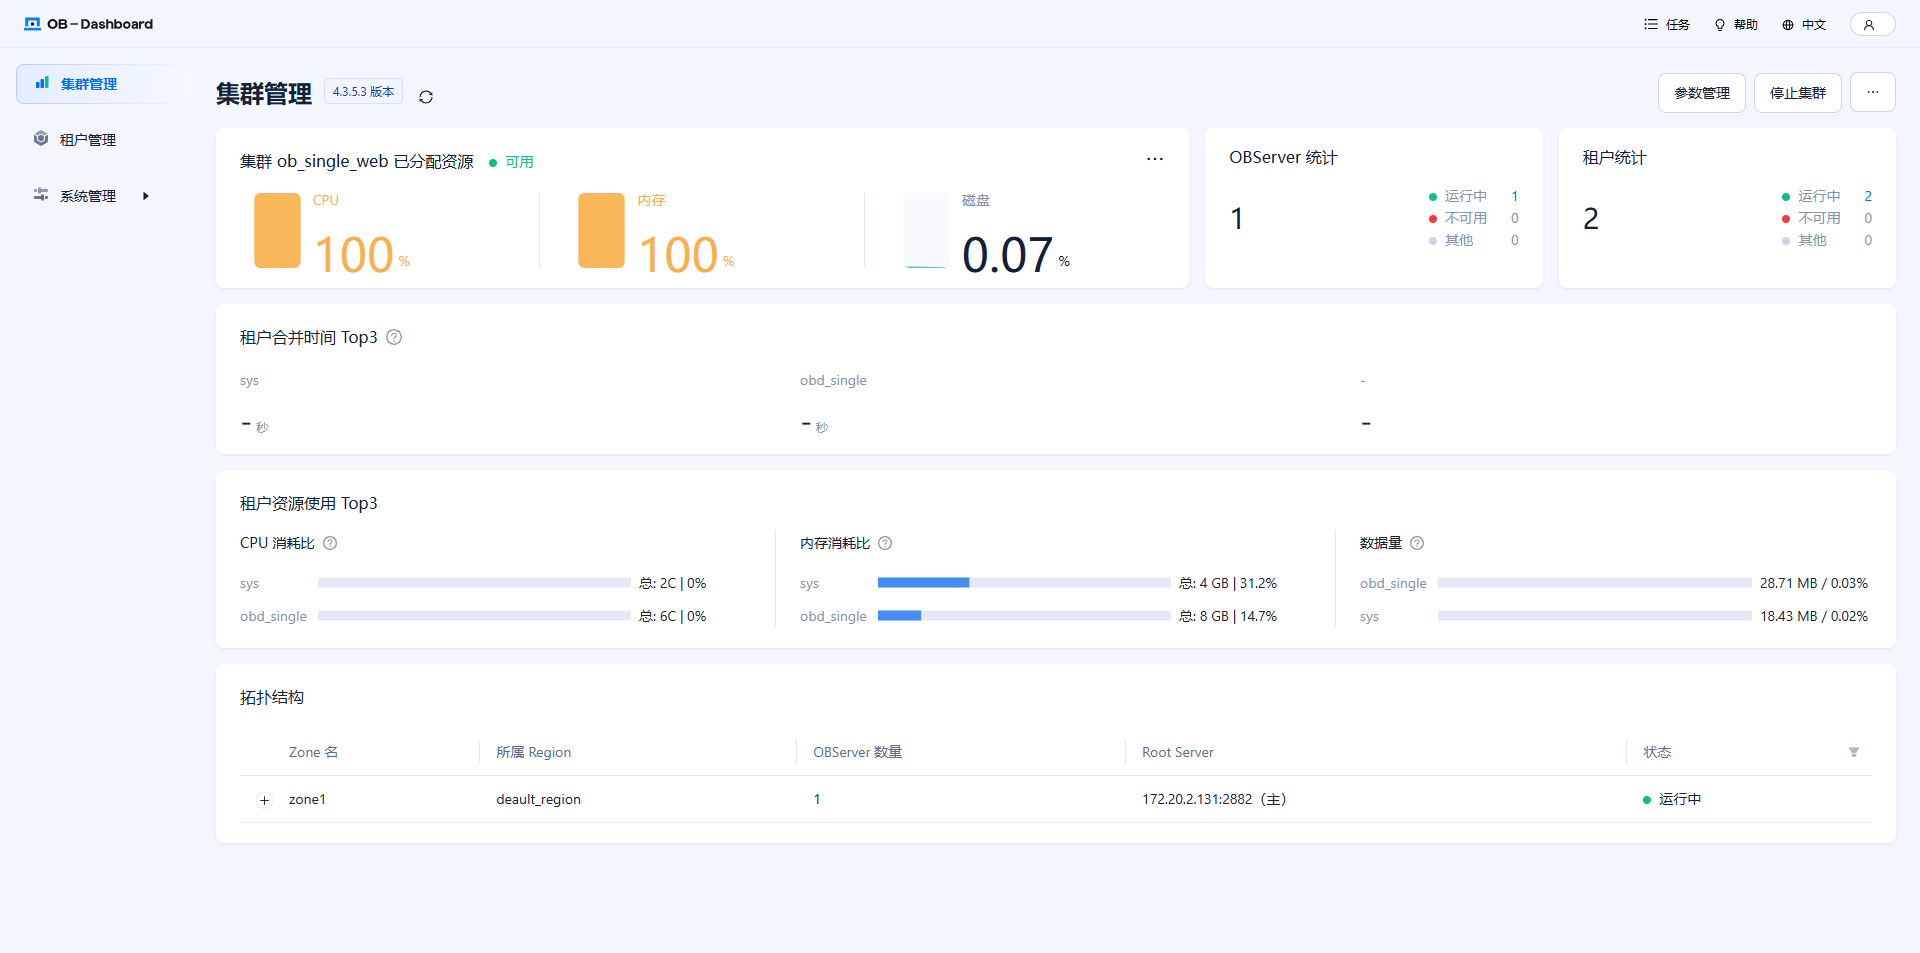Open the 中文 language globe selector

1788,24
